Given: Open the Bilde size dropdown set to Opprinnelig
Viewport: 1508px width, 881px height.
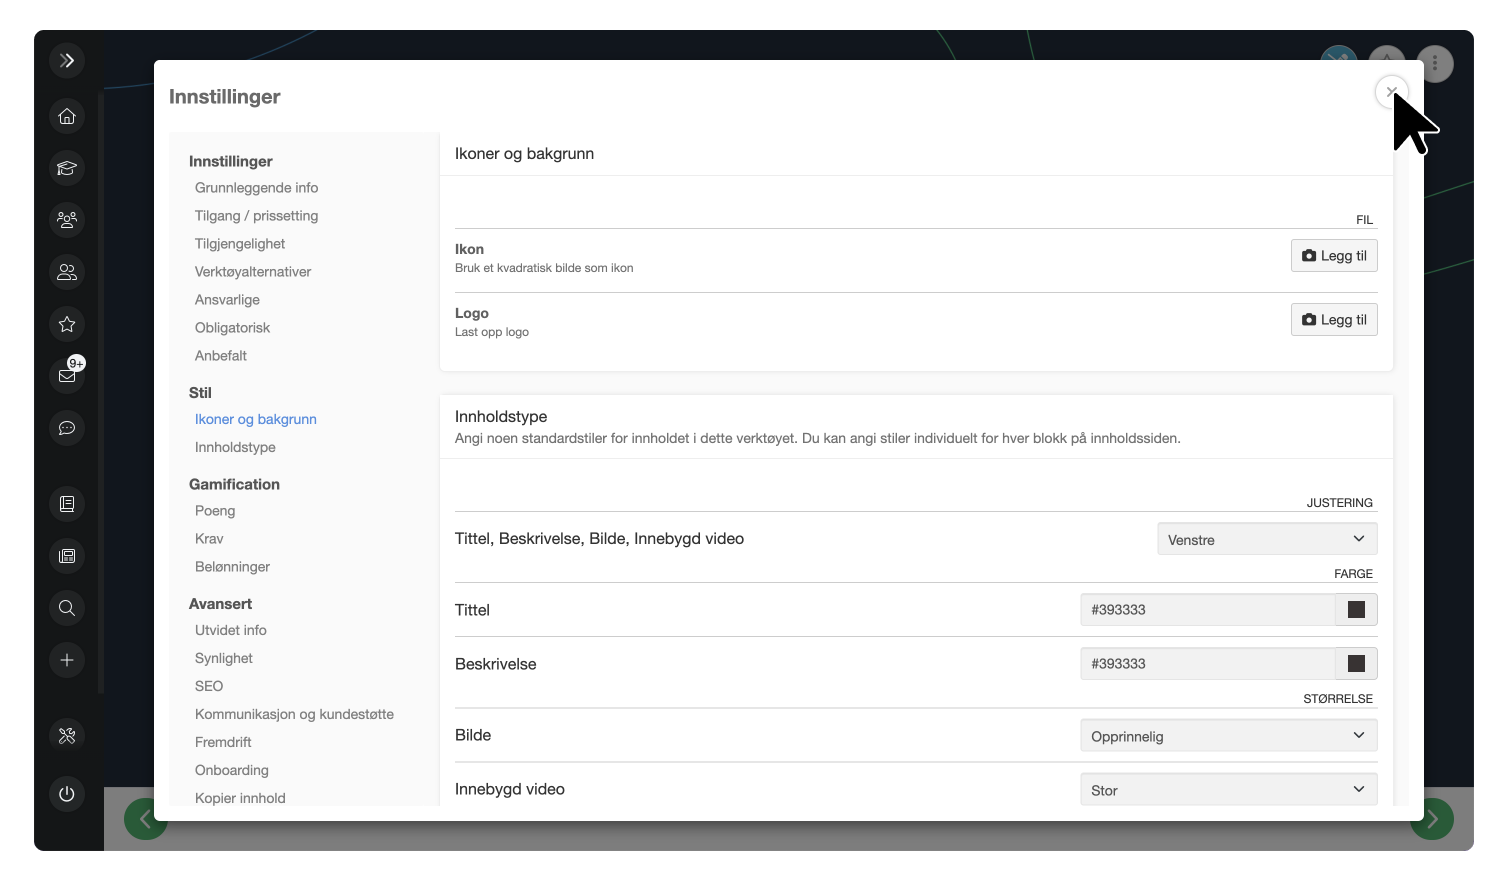Looking at the screenshot, I should (x=1229, y=736).
